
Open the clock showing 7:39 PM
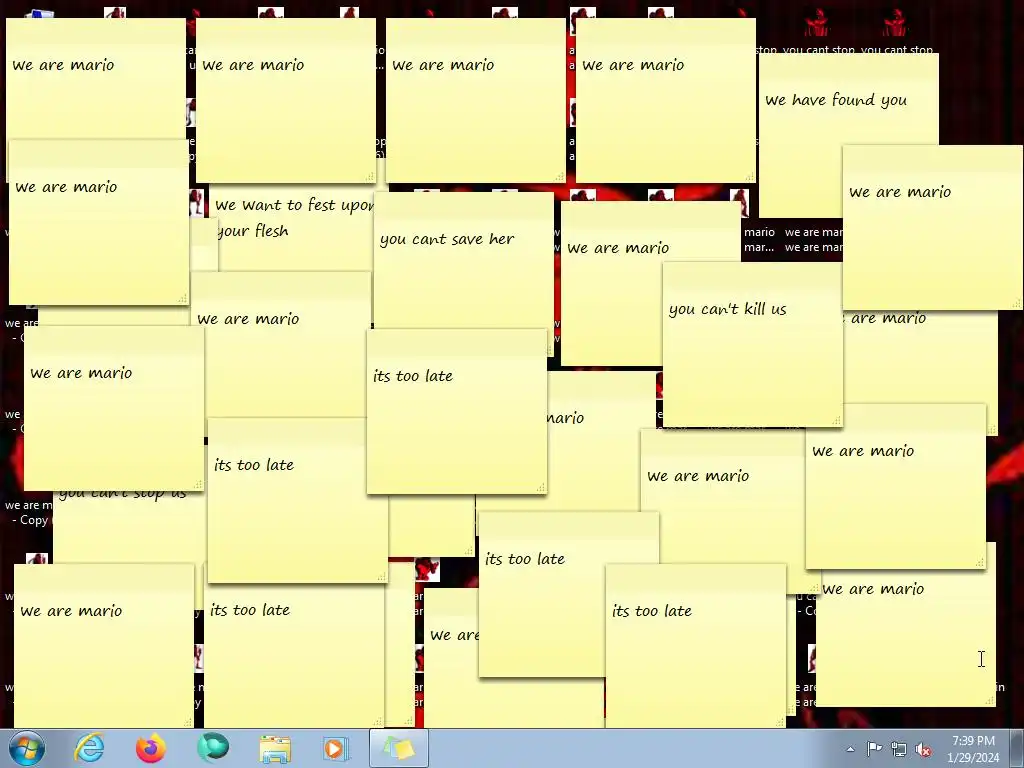[x=973, y=748]
